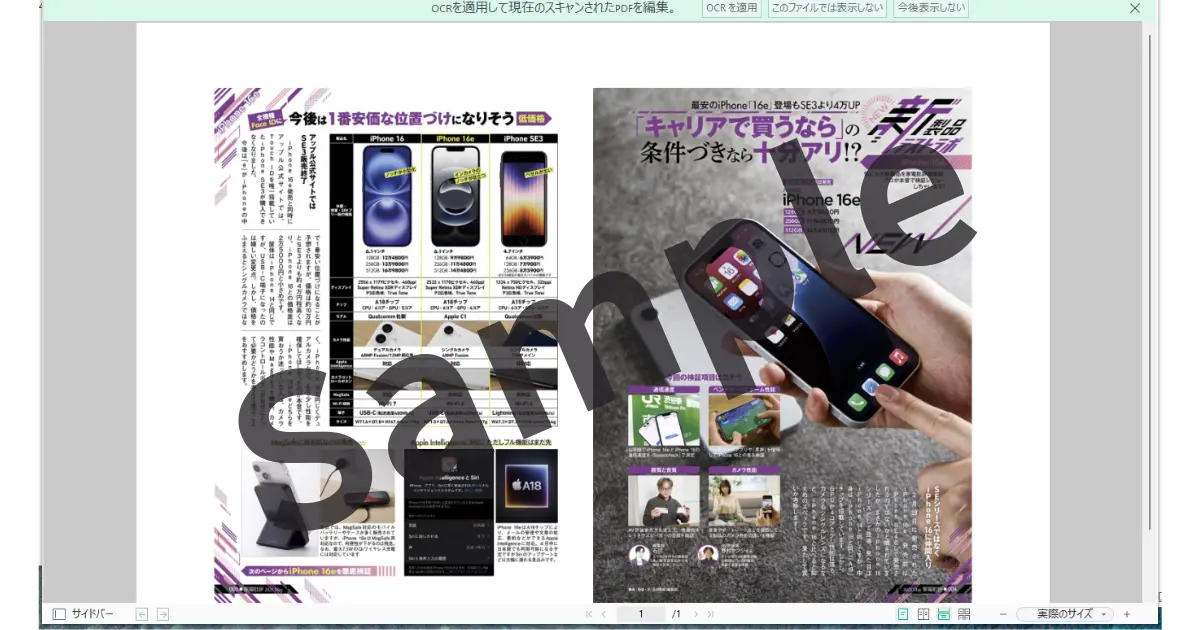The height and width of the screenshot is (630, 1200).
Task: Zoom in with plus icon
Action: (x=1127, y=614)
